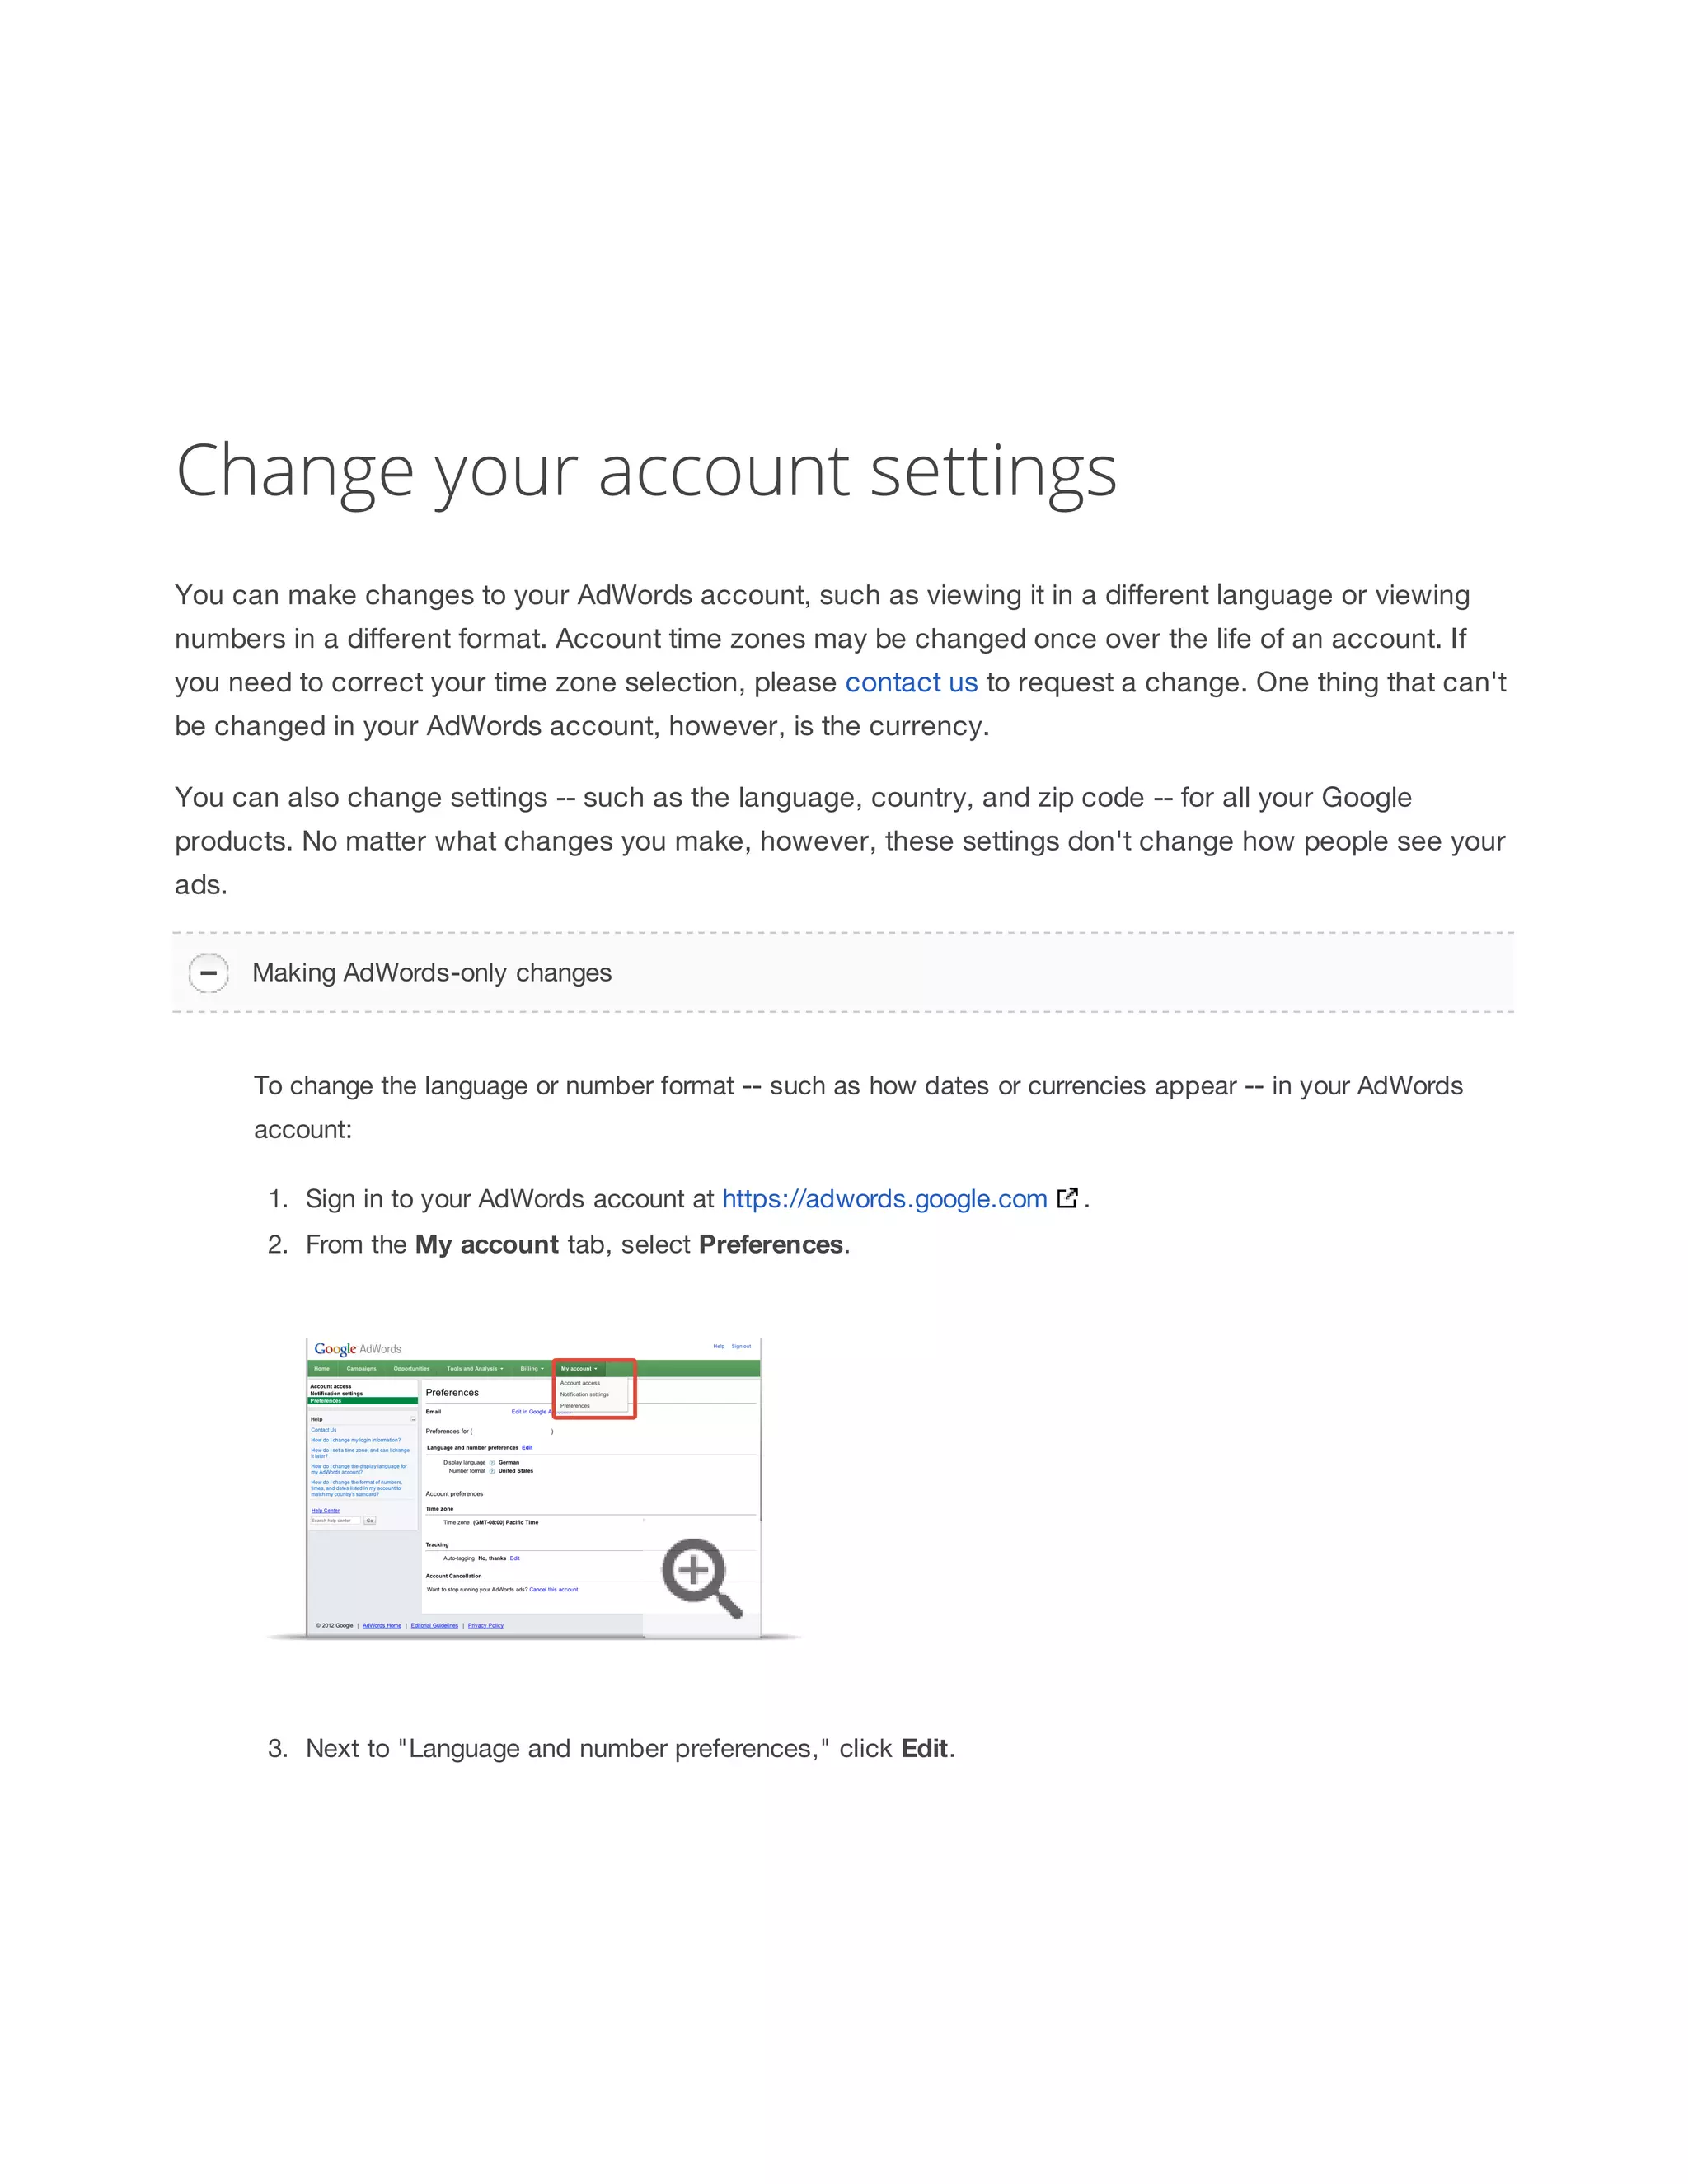Screen dimensions: 1688x2184
Task: Choose Preferences in the My account dropdown
Action: pos(575,1406)
